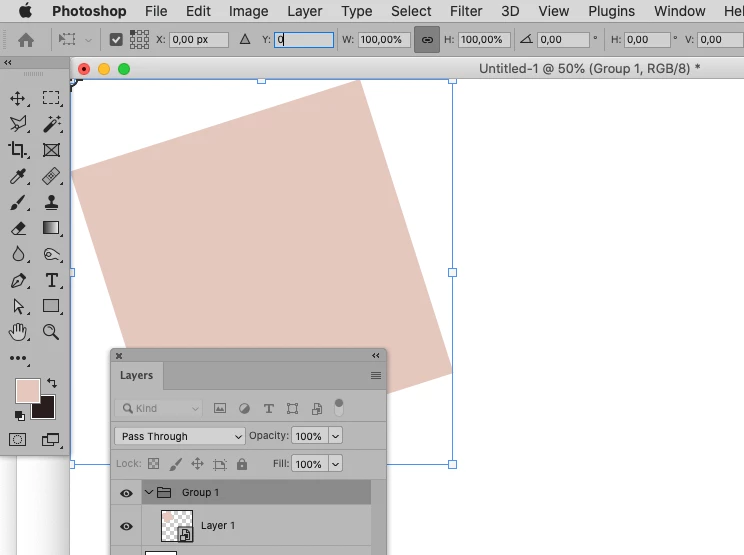Viewport: 744px width, 555px height.
Task: Select the Eraser tool
Action: pos(18,229)
